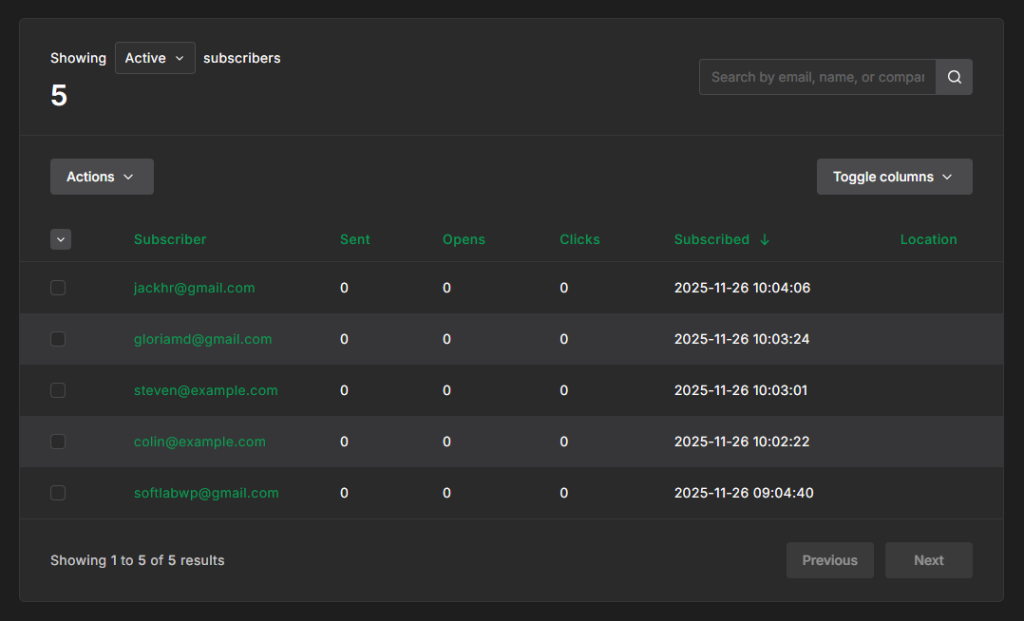Click the large subscriber count 5

59,95
